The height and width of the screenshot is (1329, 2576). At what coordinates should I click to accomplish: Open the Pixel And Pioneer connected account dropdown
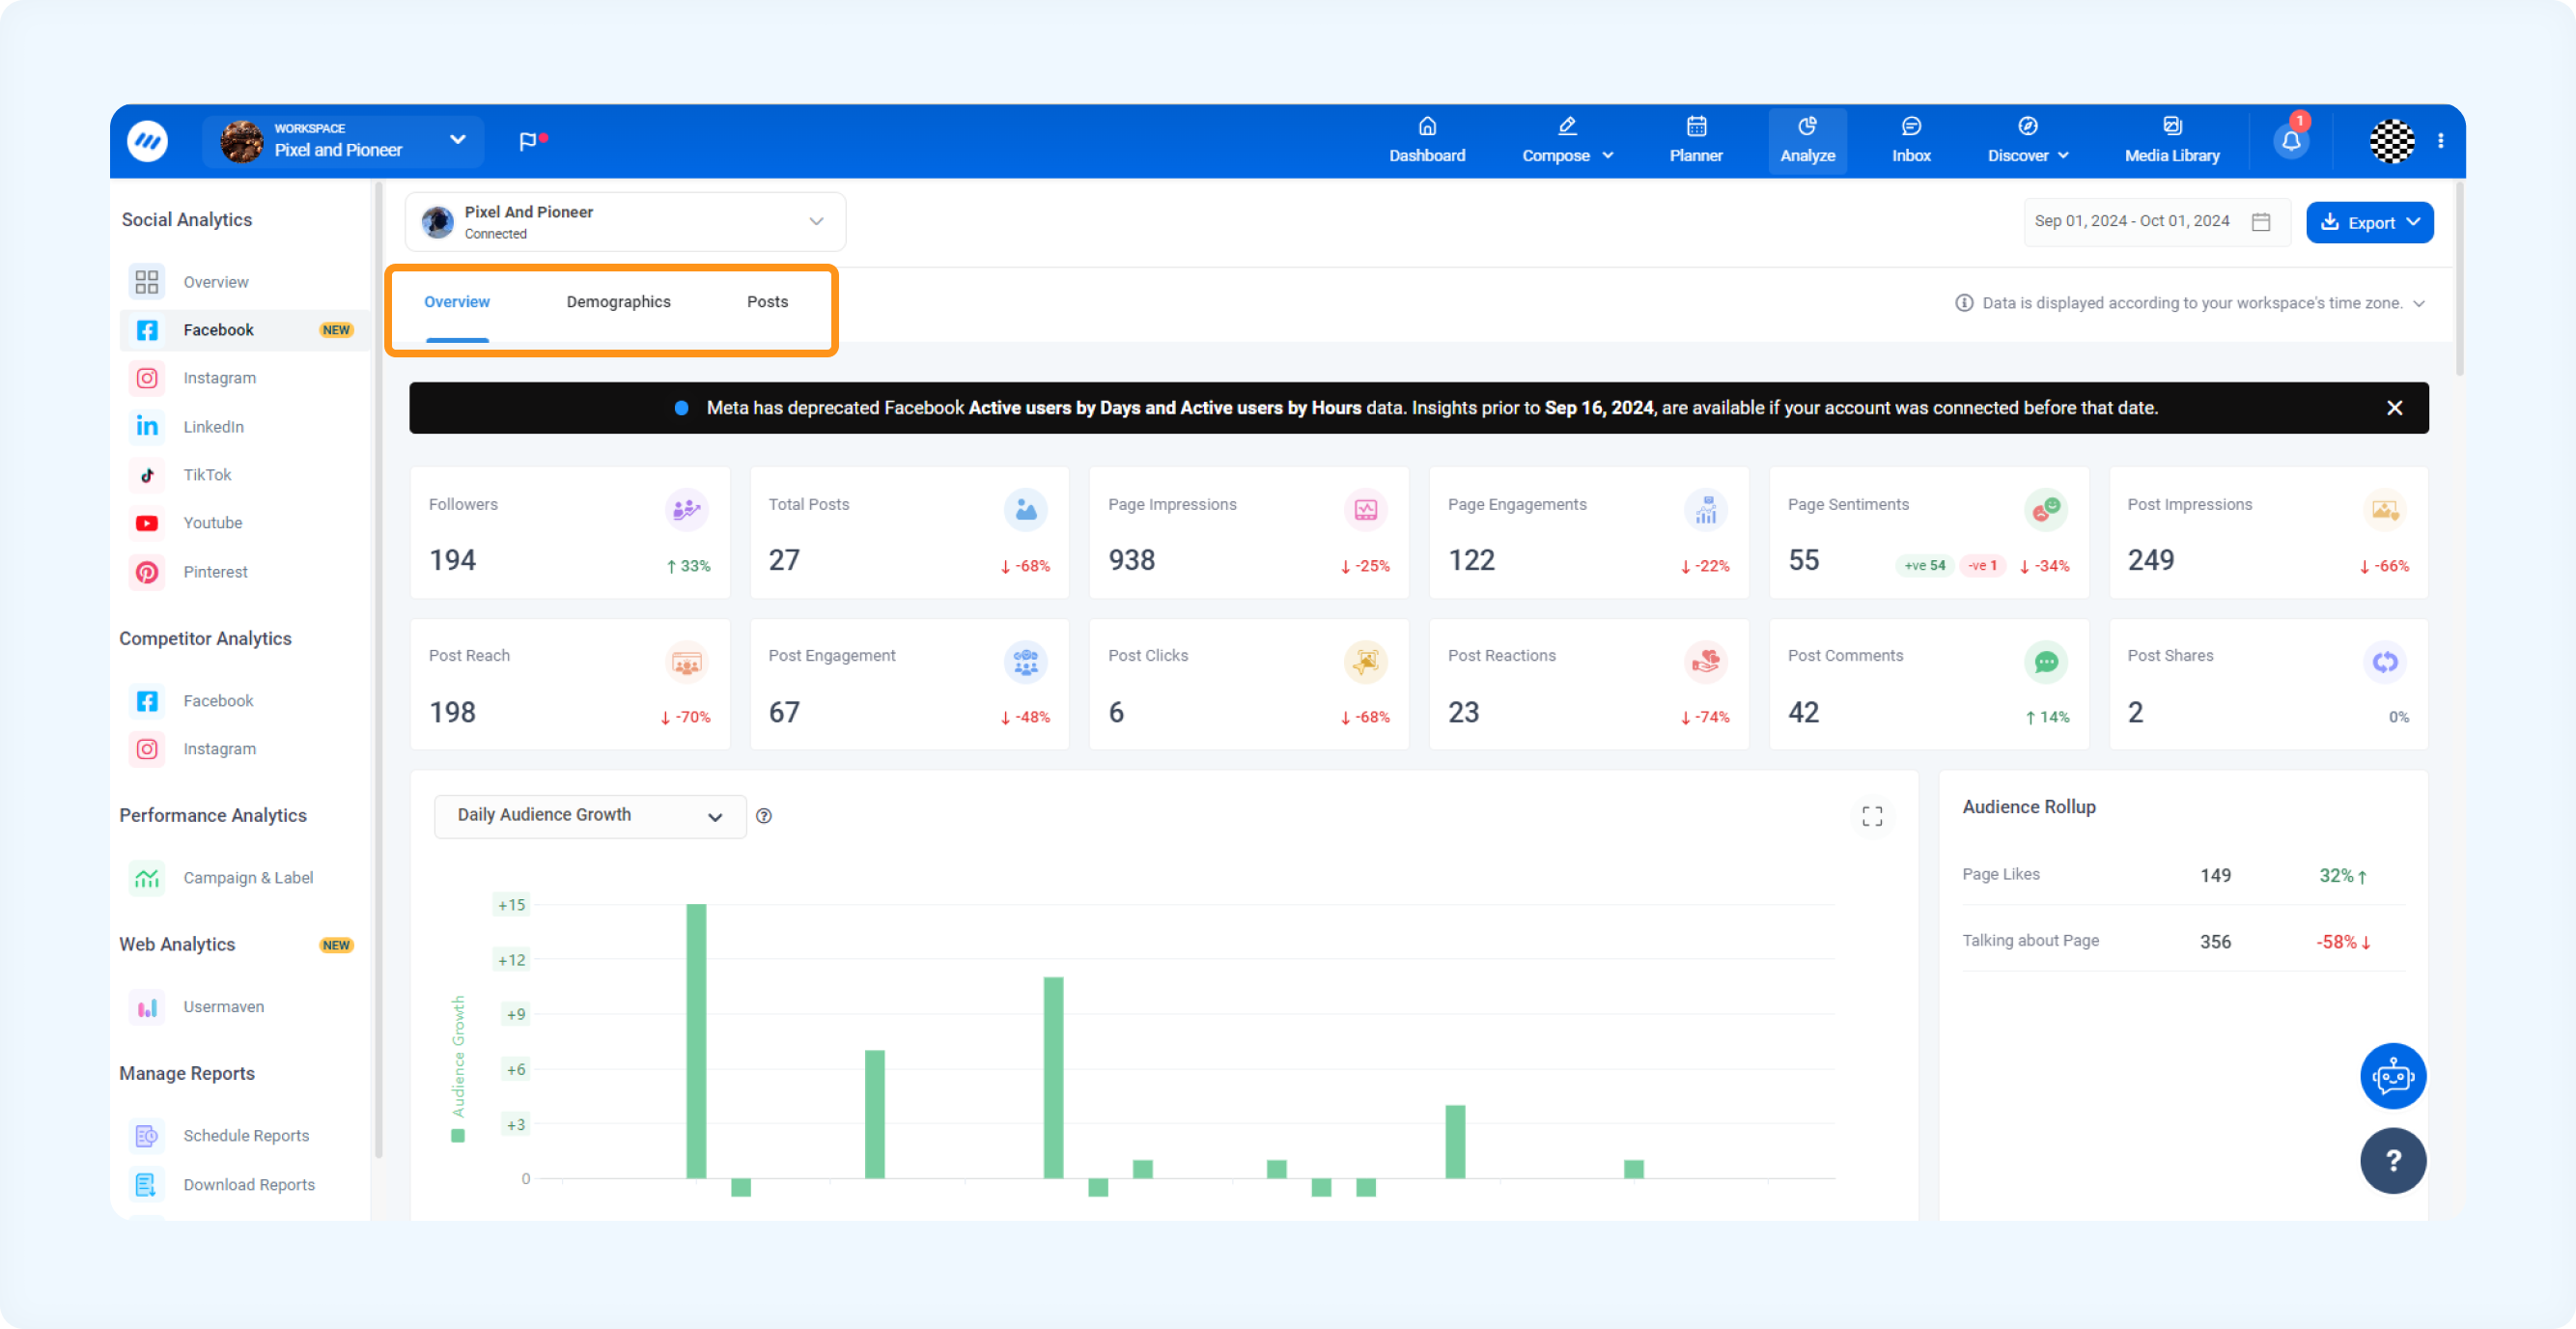click(x=625, y=221)
